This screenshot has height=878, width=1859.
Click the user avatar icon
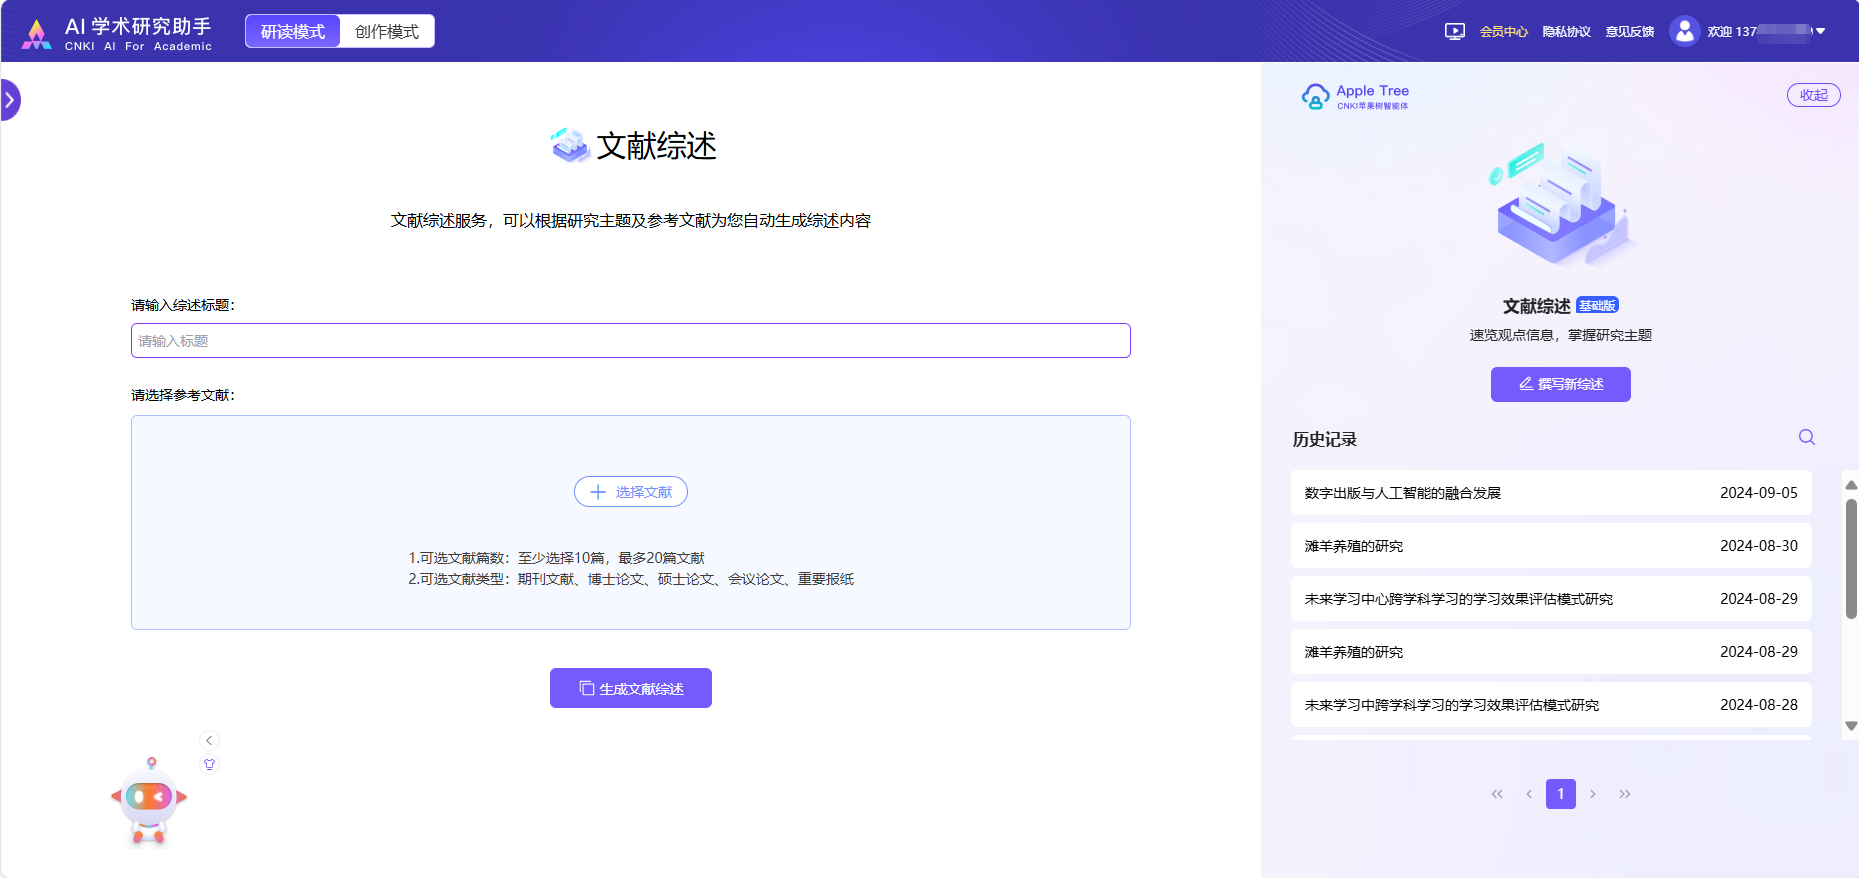point(1684,32)
